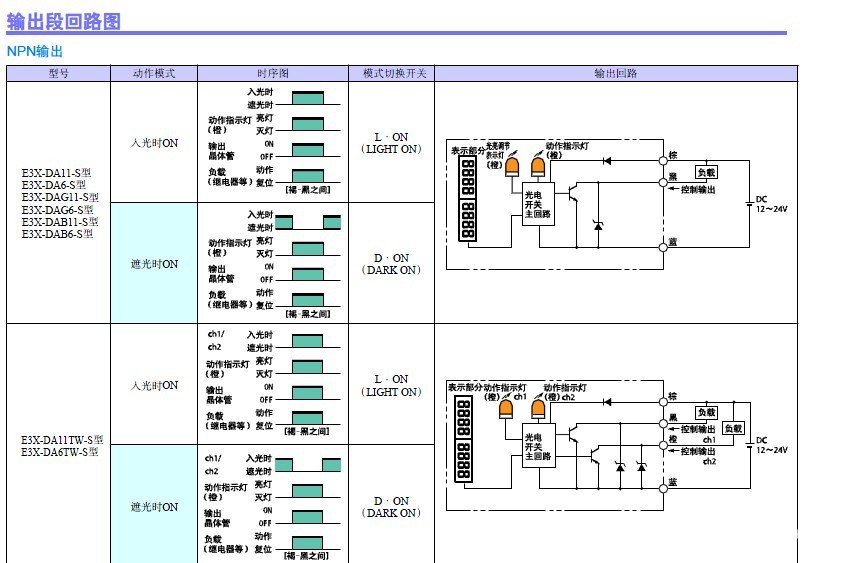This screenshot has width=864, height=563.
Task: Click model name E3X-DAB6-S型
Action: coord(56,234)
